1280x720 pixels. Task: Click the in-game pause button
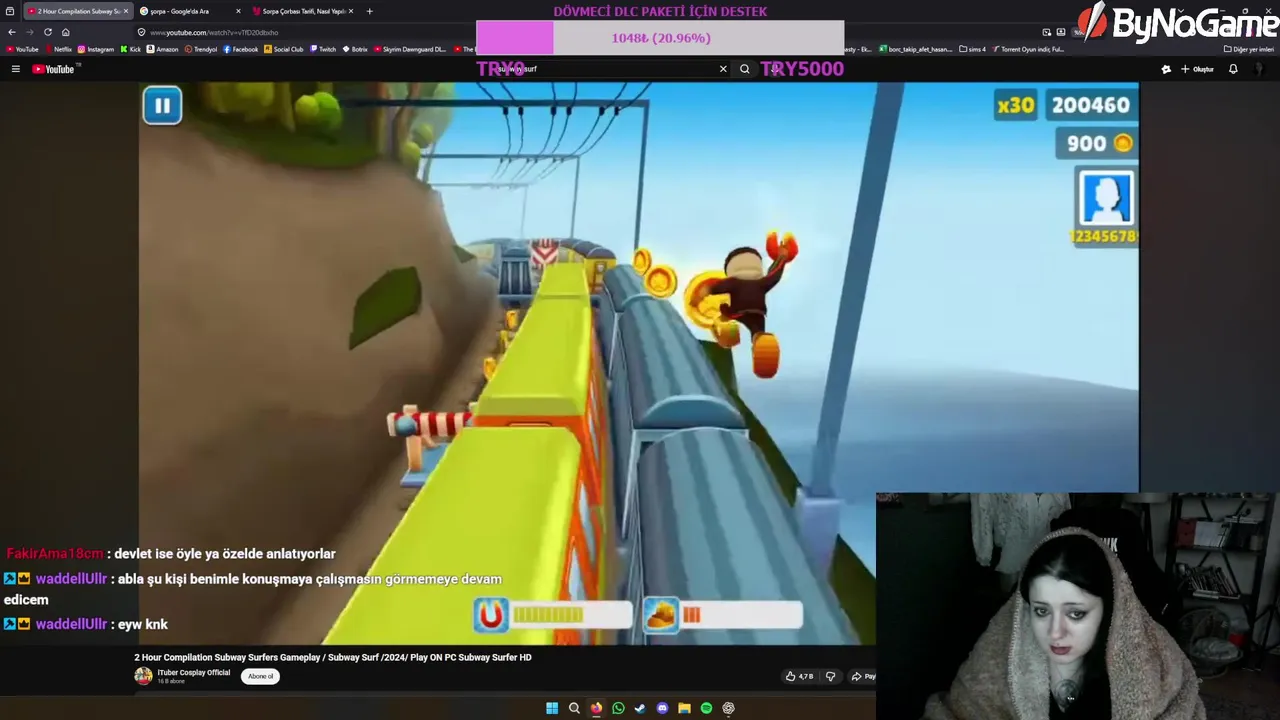point(162,105)
